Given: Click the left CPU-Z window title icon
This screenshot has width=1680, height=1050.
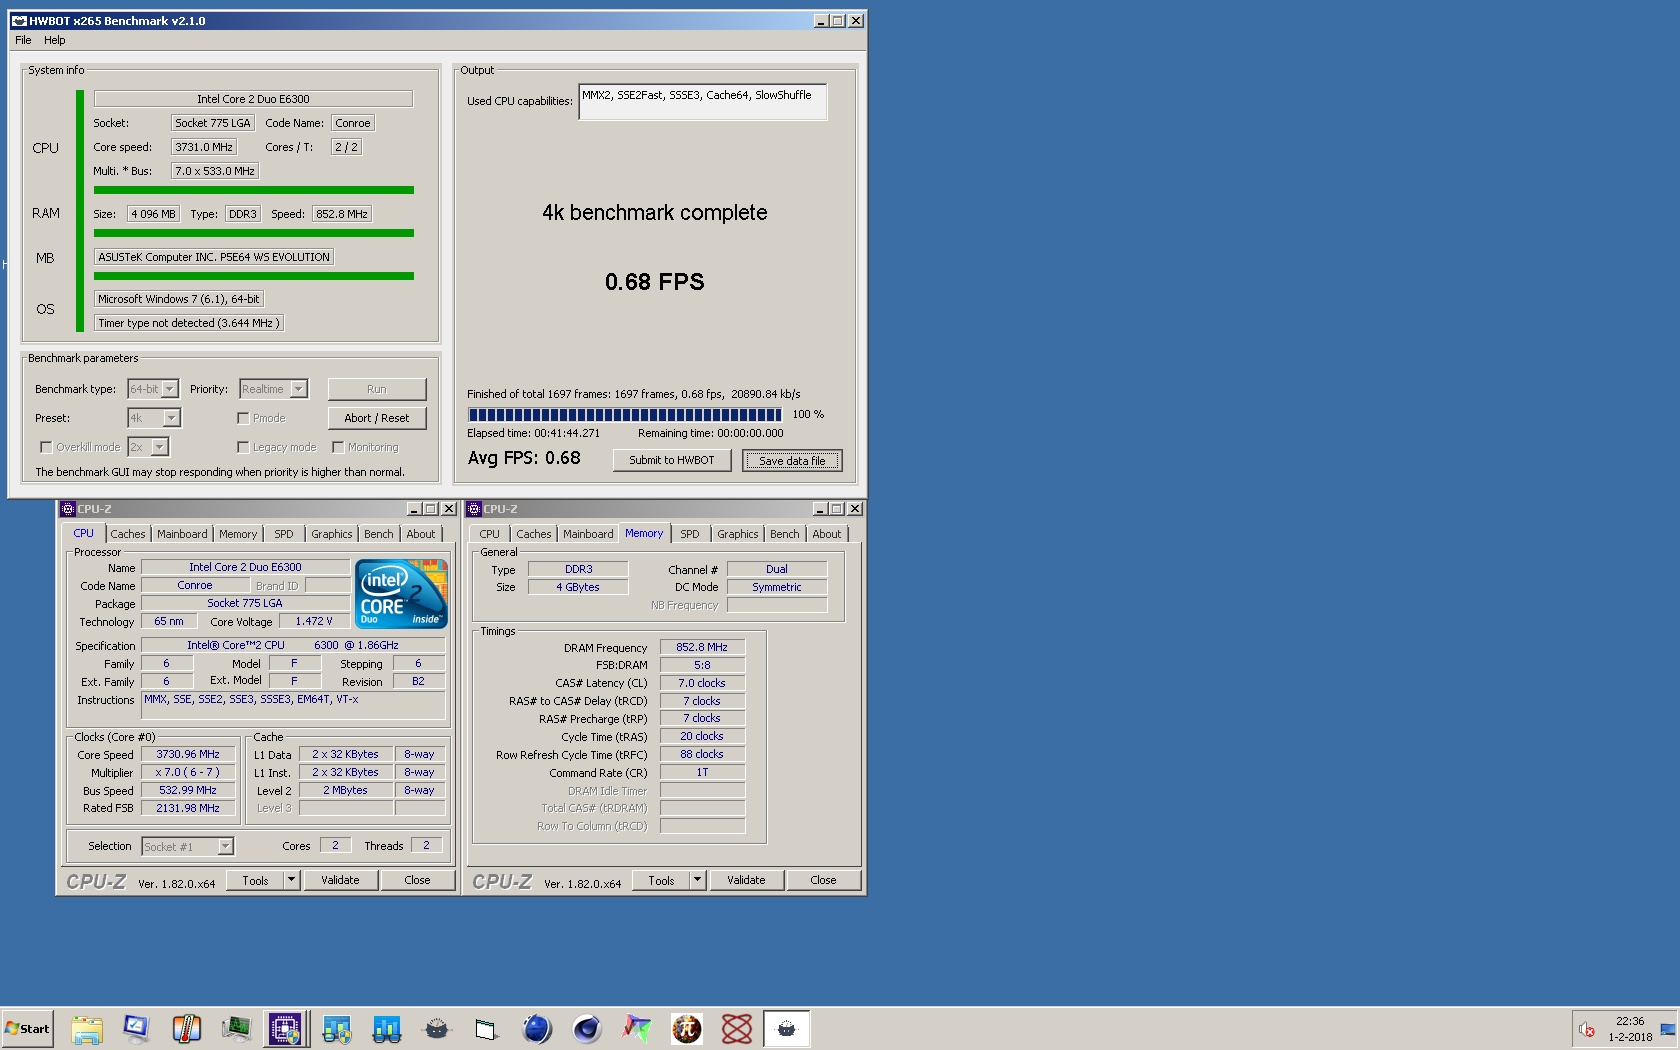Looking at the screenshot, I should (x=68, y=509).
